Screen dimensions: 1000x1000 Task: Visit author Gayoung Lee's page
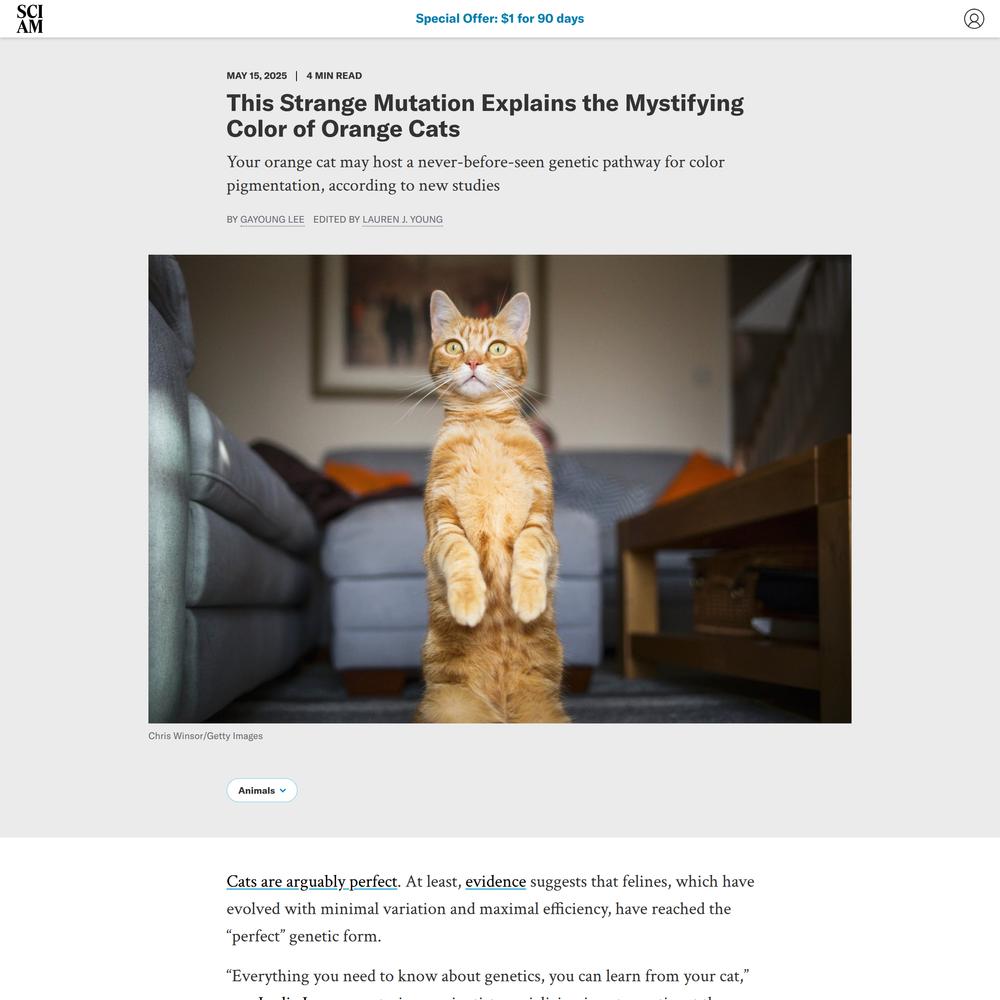coord(272,219)
